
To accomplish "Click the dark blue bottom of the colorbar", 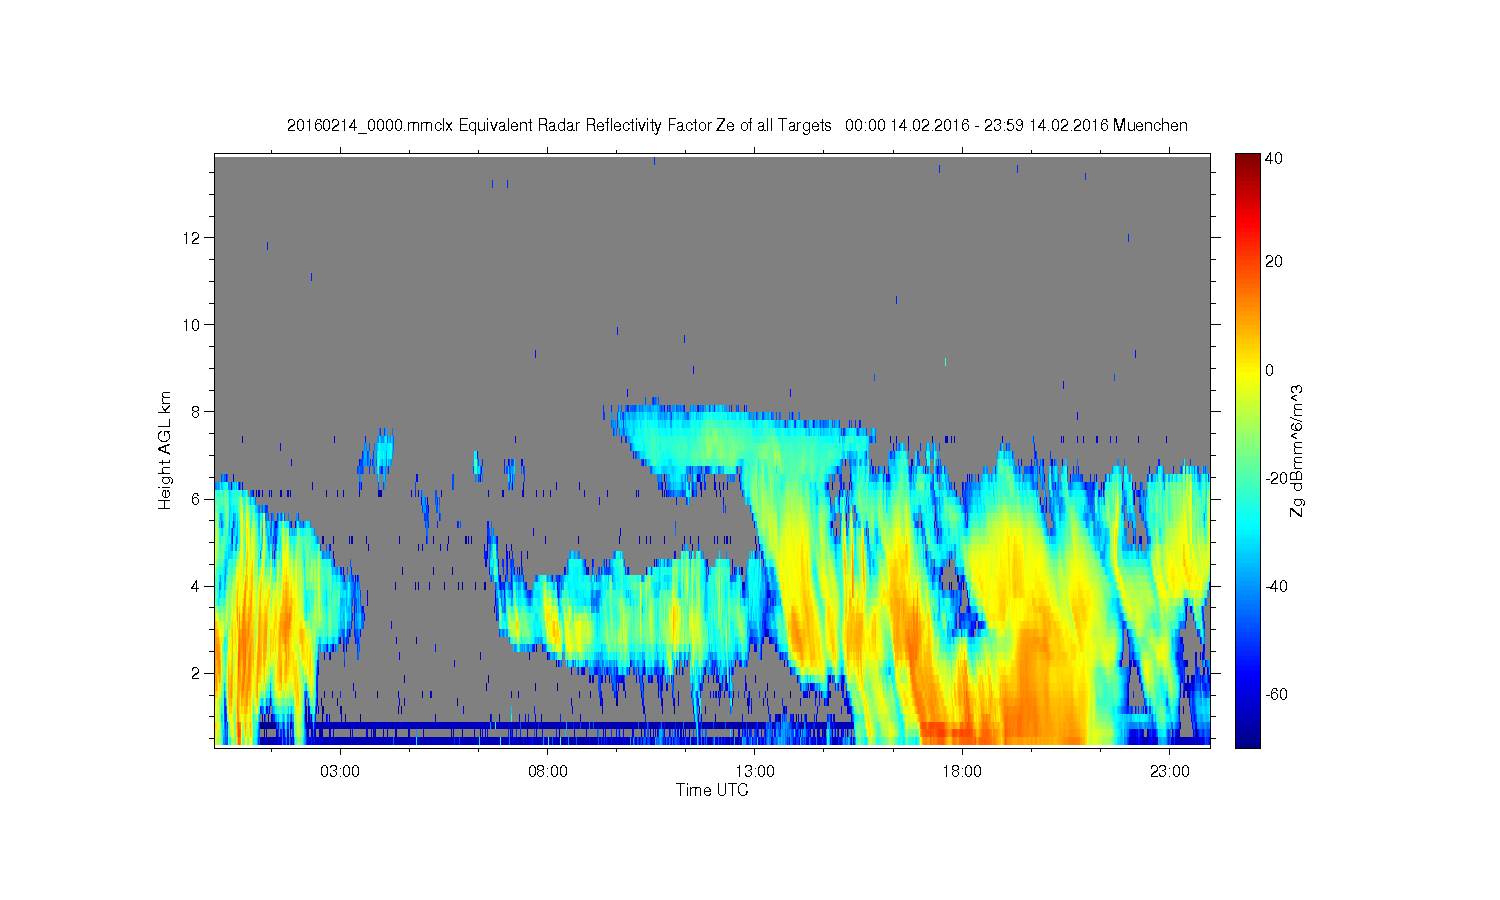I will pos(1247,738).
